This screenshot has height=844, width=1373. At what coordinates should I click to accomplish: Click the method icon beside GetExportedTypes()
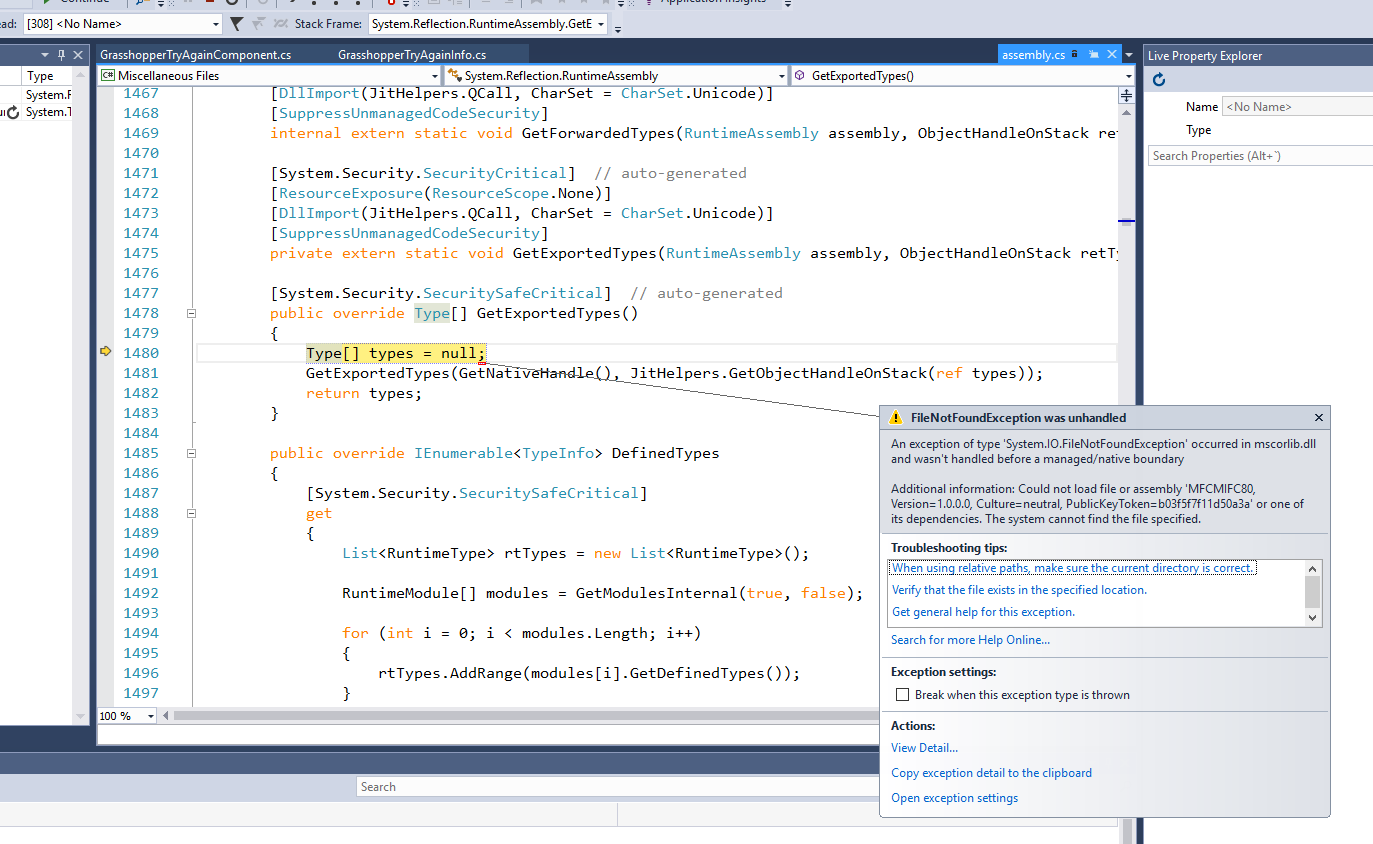pyautogui.click(x=798, y=74)
